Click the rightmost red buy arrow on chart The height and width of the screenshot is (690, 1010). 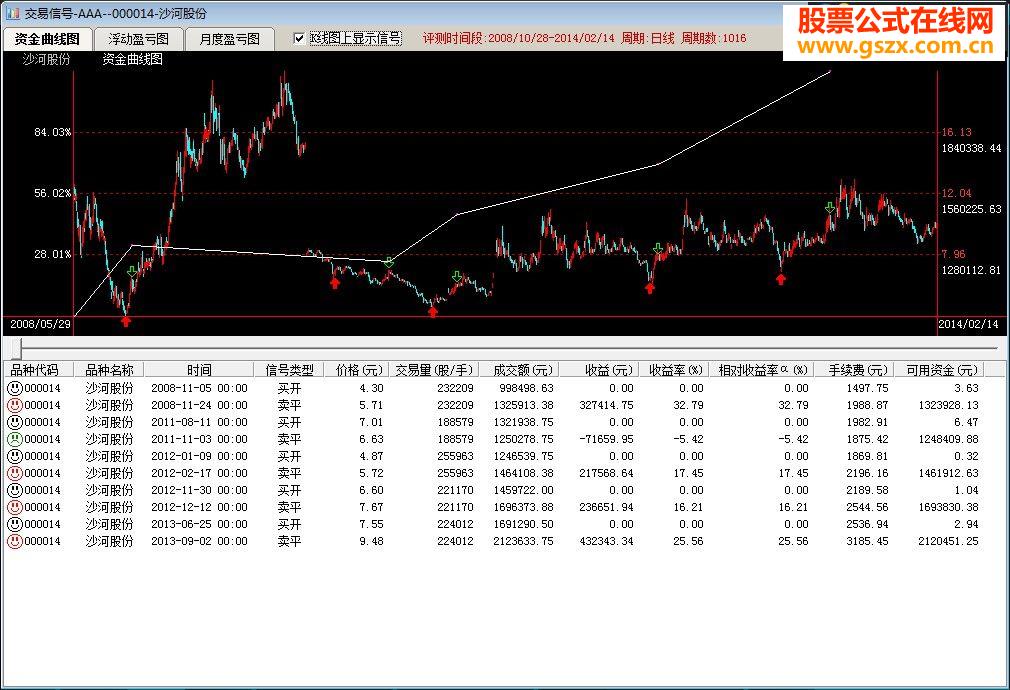tap(781, 279)
